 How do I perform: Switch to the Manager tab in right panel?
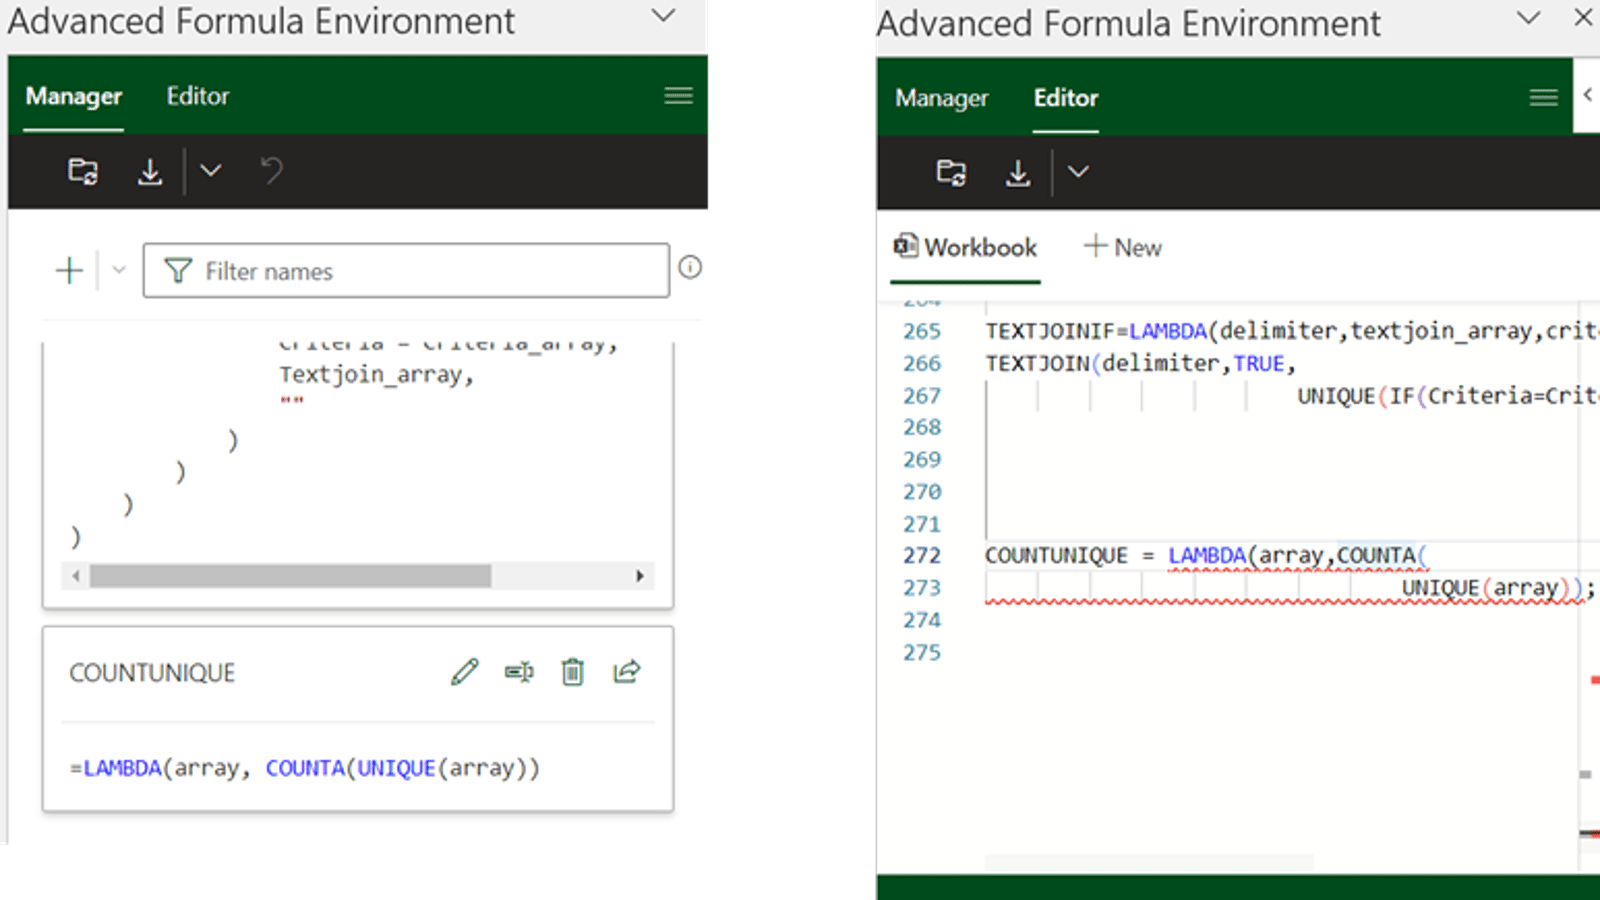point(941,98)
